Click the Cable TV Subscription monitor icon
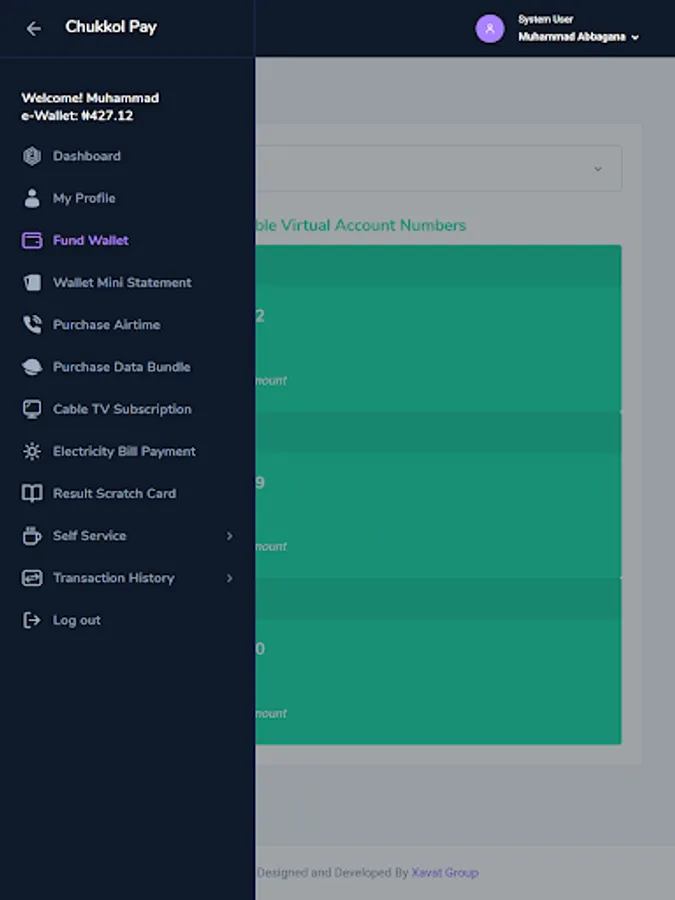This screenshot has height=900, width=675. click(x=32, y=409)
